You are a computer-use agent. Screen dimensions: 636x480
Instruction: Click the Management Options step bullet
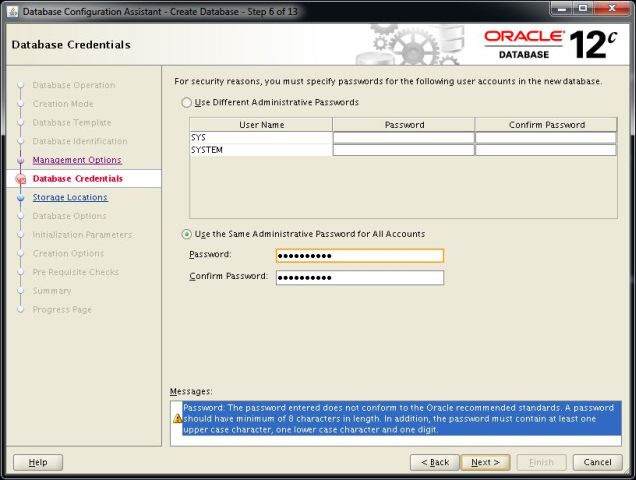[x=21, y=160]
